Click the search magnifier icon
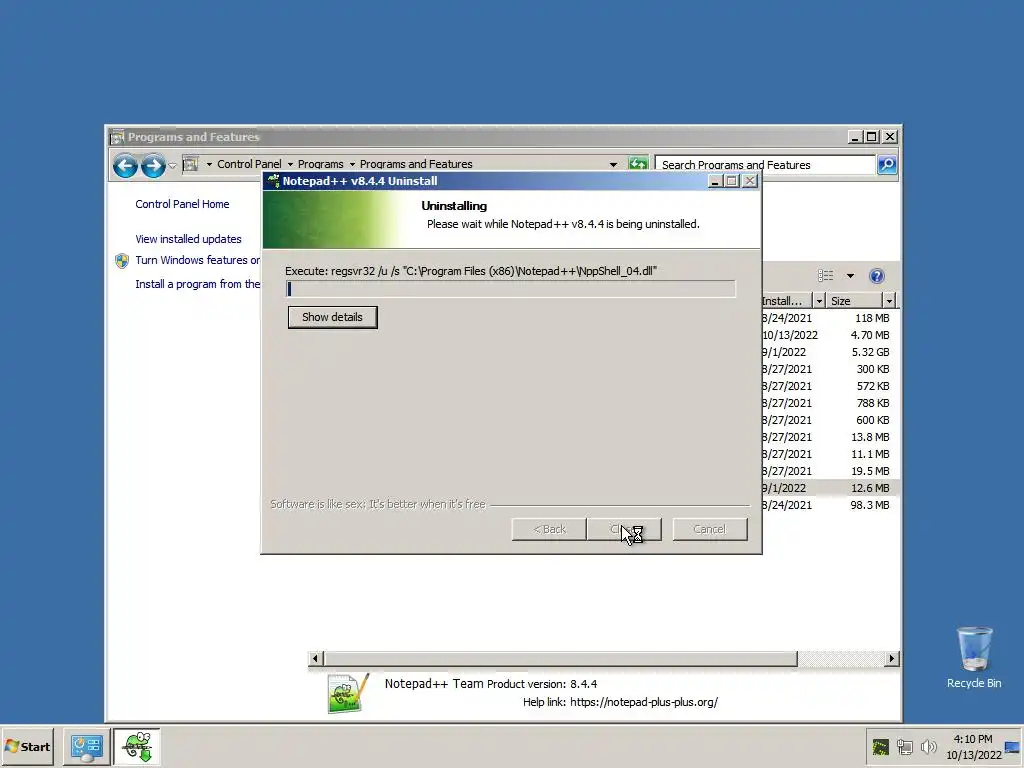Viewport: 1024px width, 768px height. point(887,165)
